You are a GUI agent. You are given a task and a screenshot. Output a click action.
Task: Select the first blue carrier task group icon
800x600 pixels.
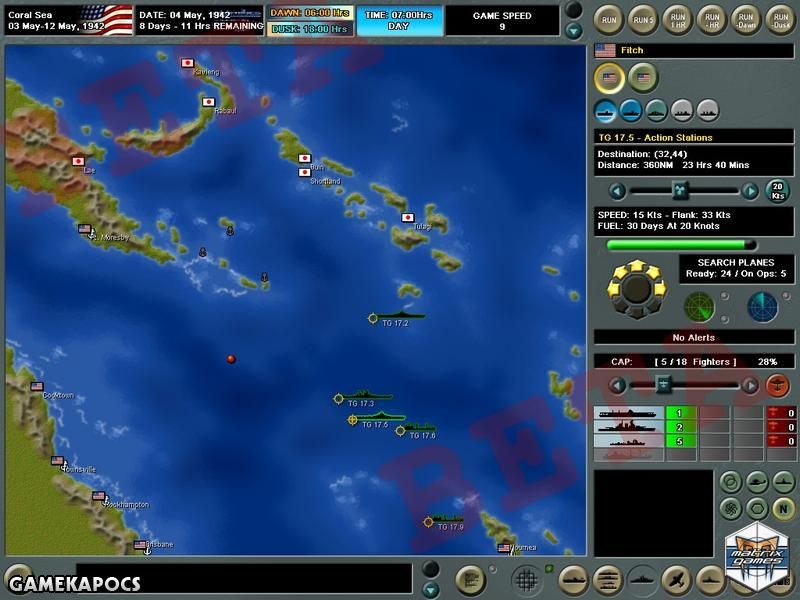pos(606,111)
